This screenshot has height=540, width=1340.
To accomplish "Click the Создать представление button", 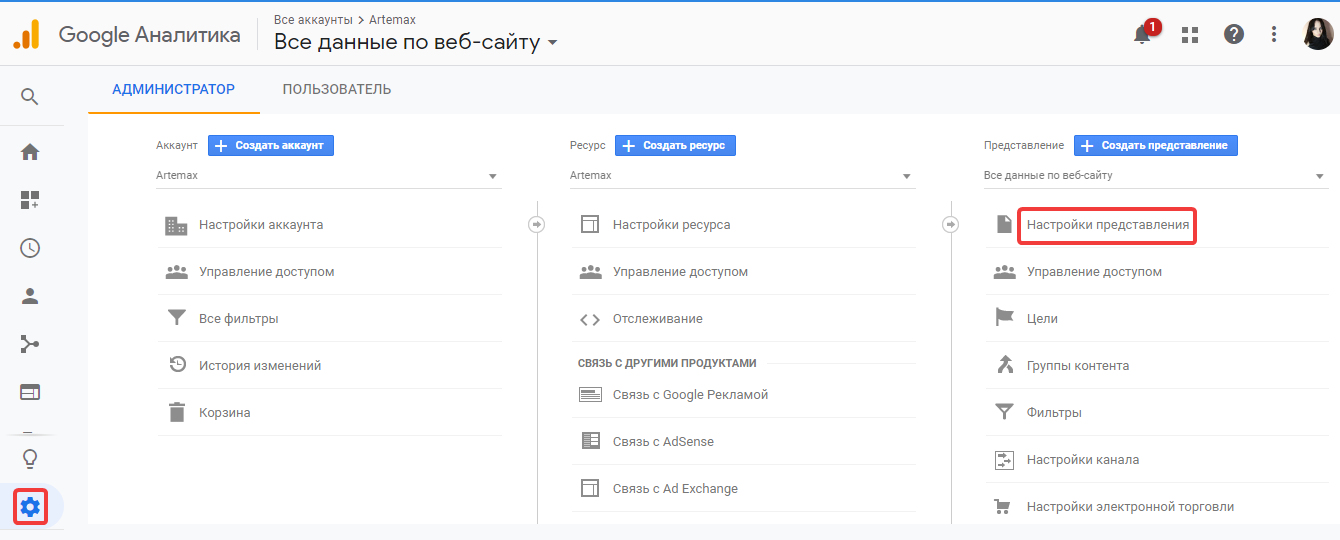I will (1156, 145).
